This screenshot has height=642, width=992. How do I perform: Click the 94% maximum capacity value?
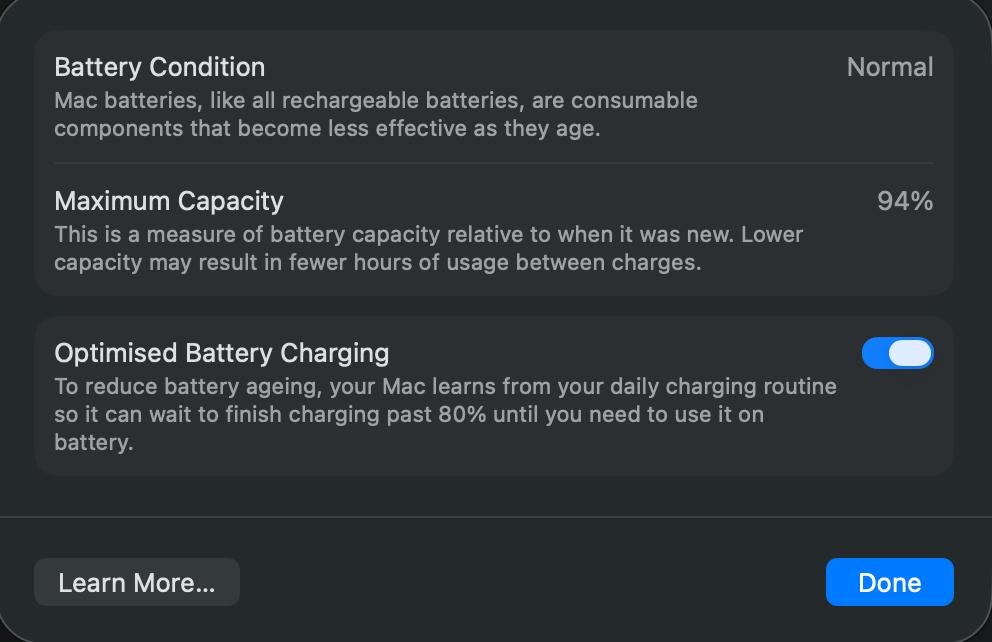pyautogui.click(x=904, y=201)
